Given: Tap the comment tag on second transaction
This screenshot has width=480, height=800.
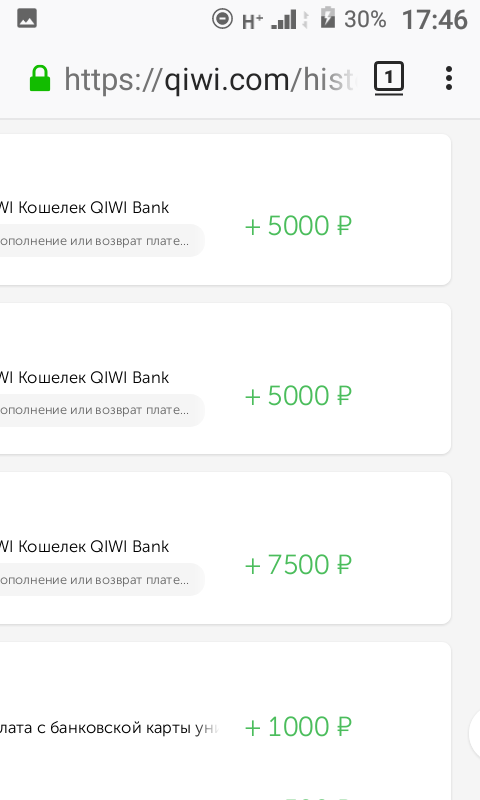Looking at the screenshot, I should [102, 410].
